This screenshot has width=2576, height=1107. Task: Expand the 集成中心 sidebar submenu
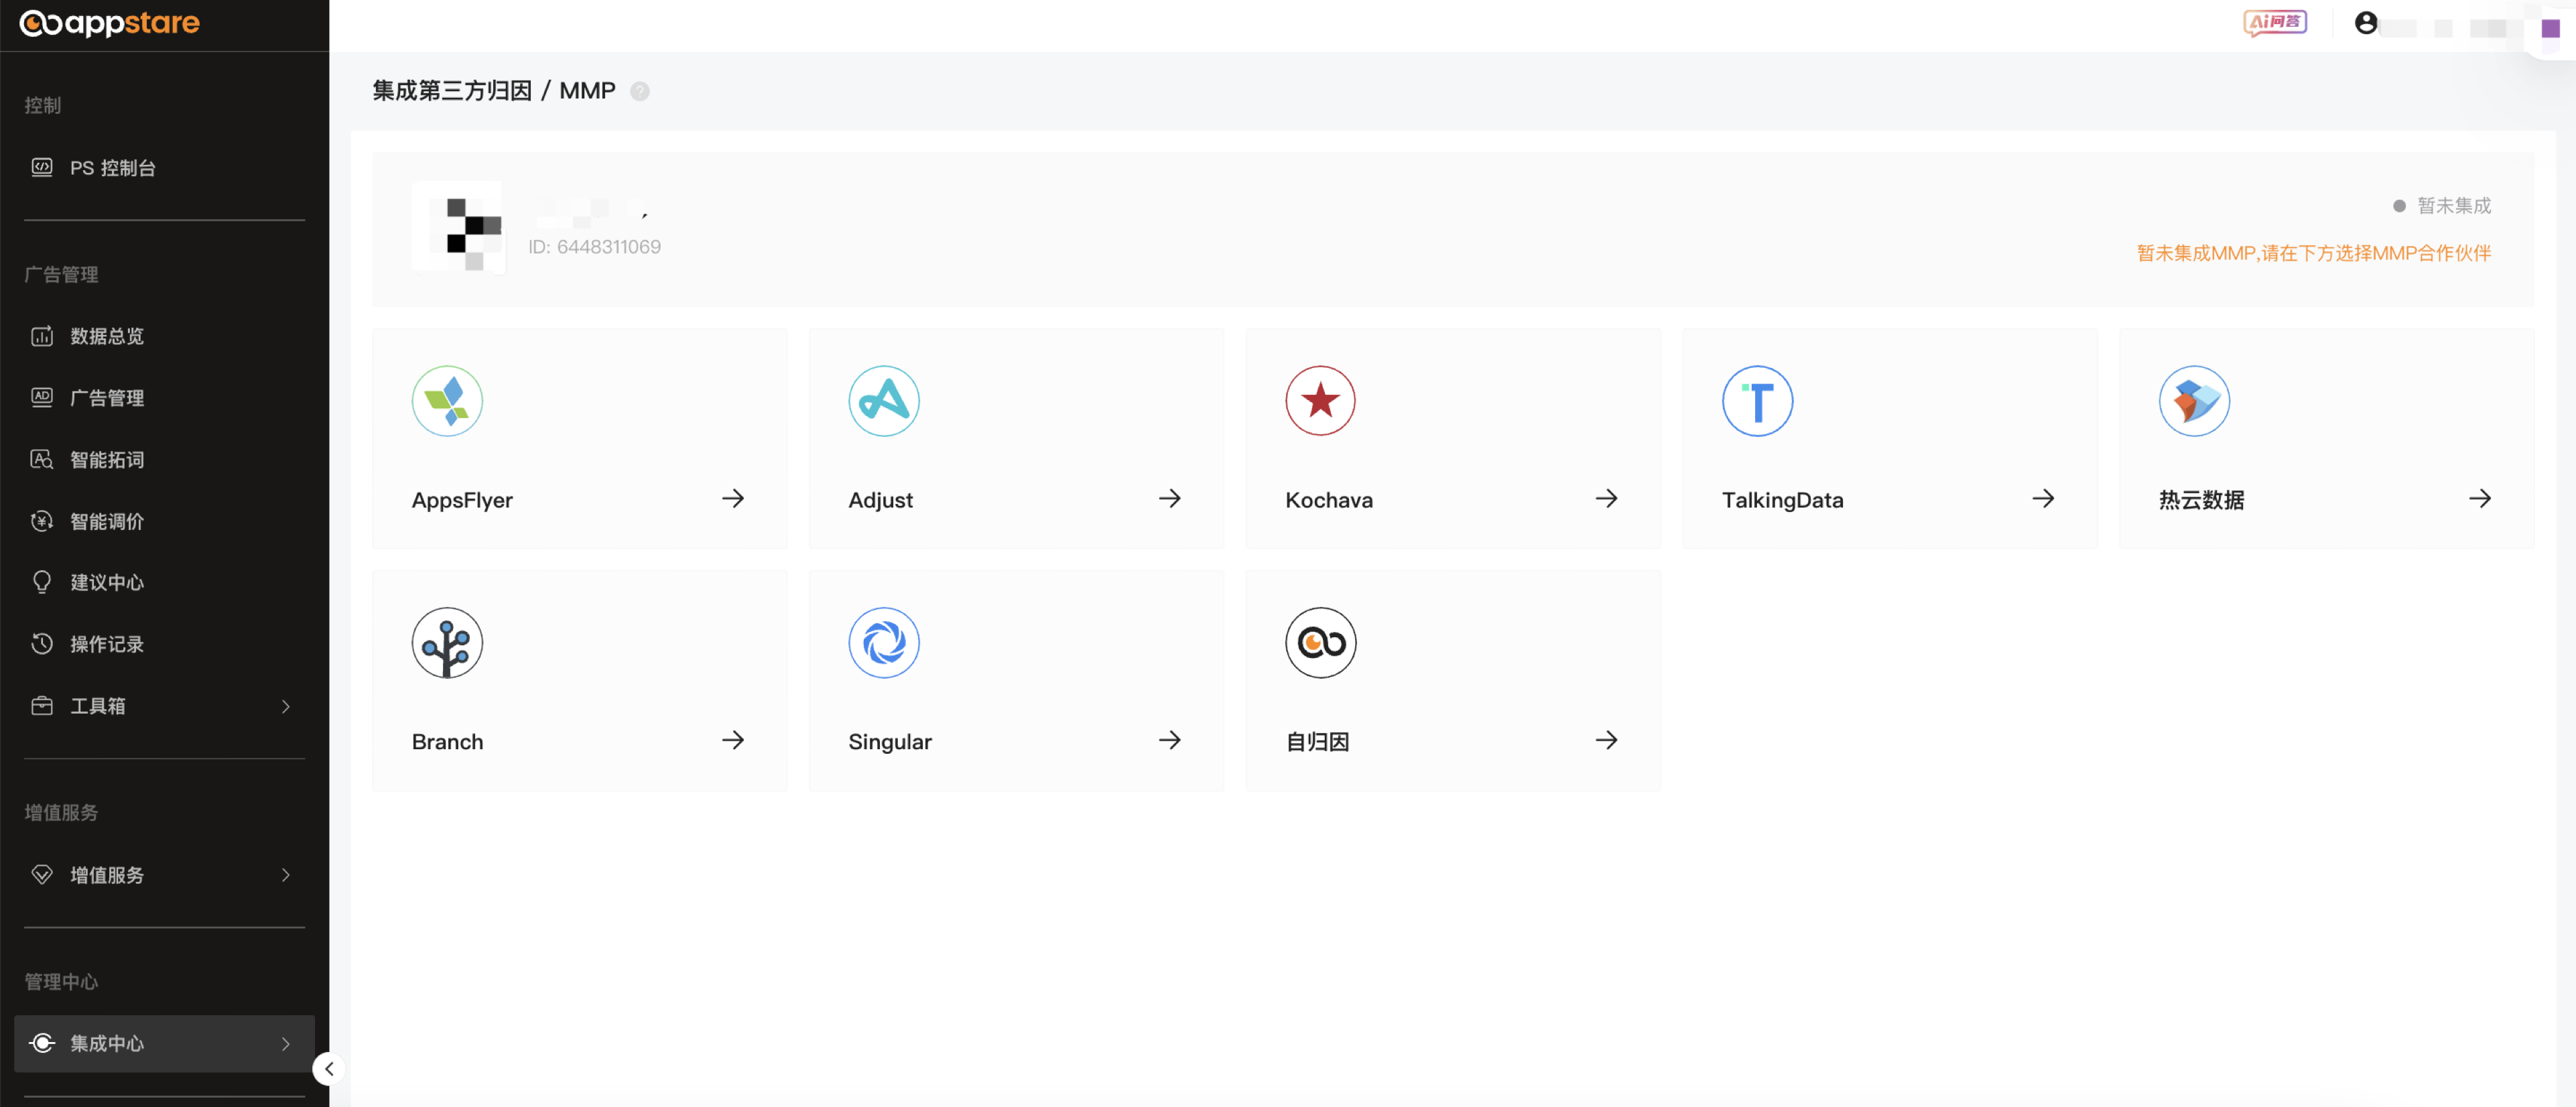286,1044
